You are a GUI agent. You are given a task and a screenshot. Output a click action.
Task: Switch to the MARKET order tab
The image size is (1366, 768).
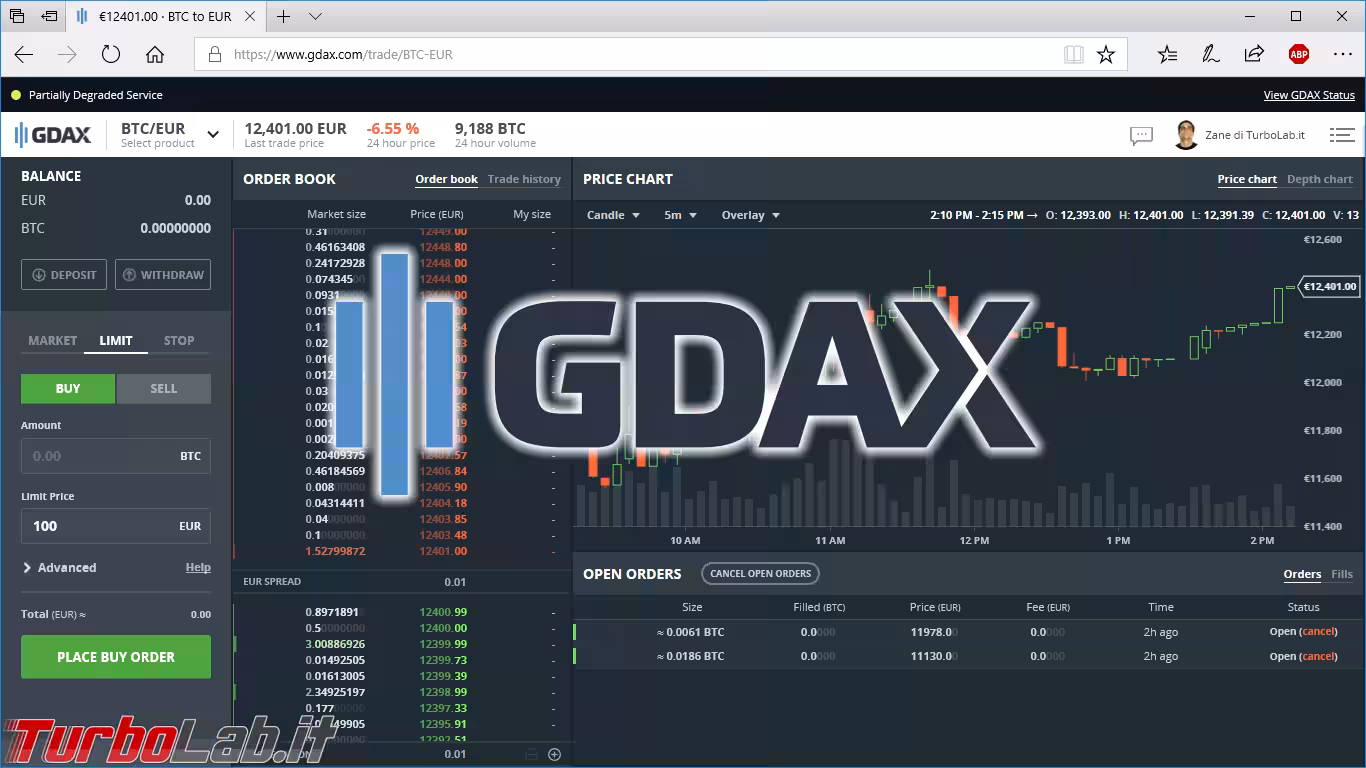(51, 340)
